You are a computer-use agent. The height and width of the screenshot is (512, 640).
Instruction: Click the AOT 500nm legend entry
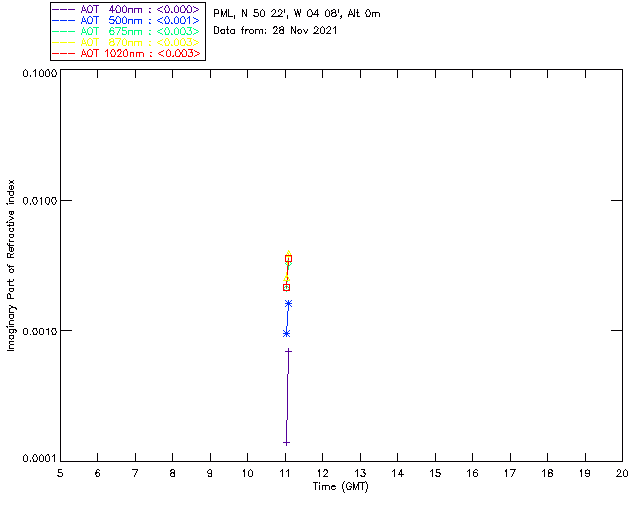click(126, 21)
